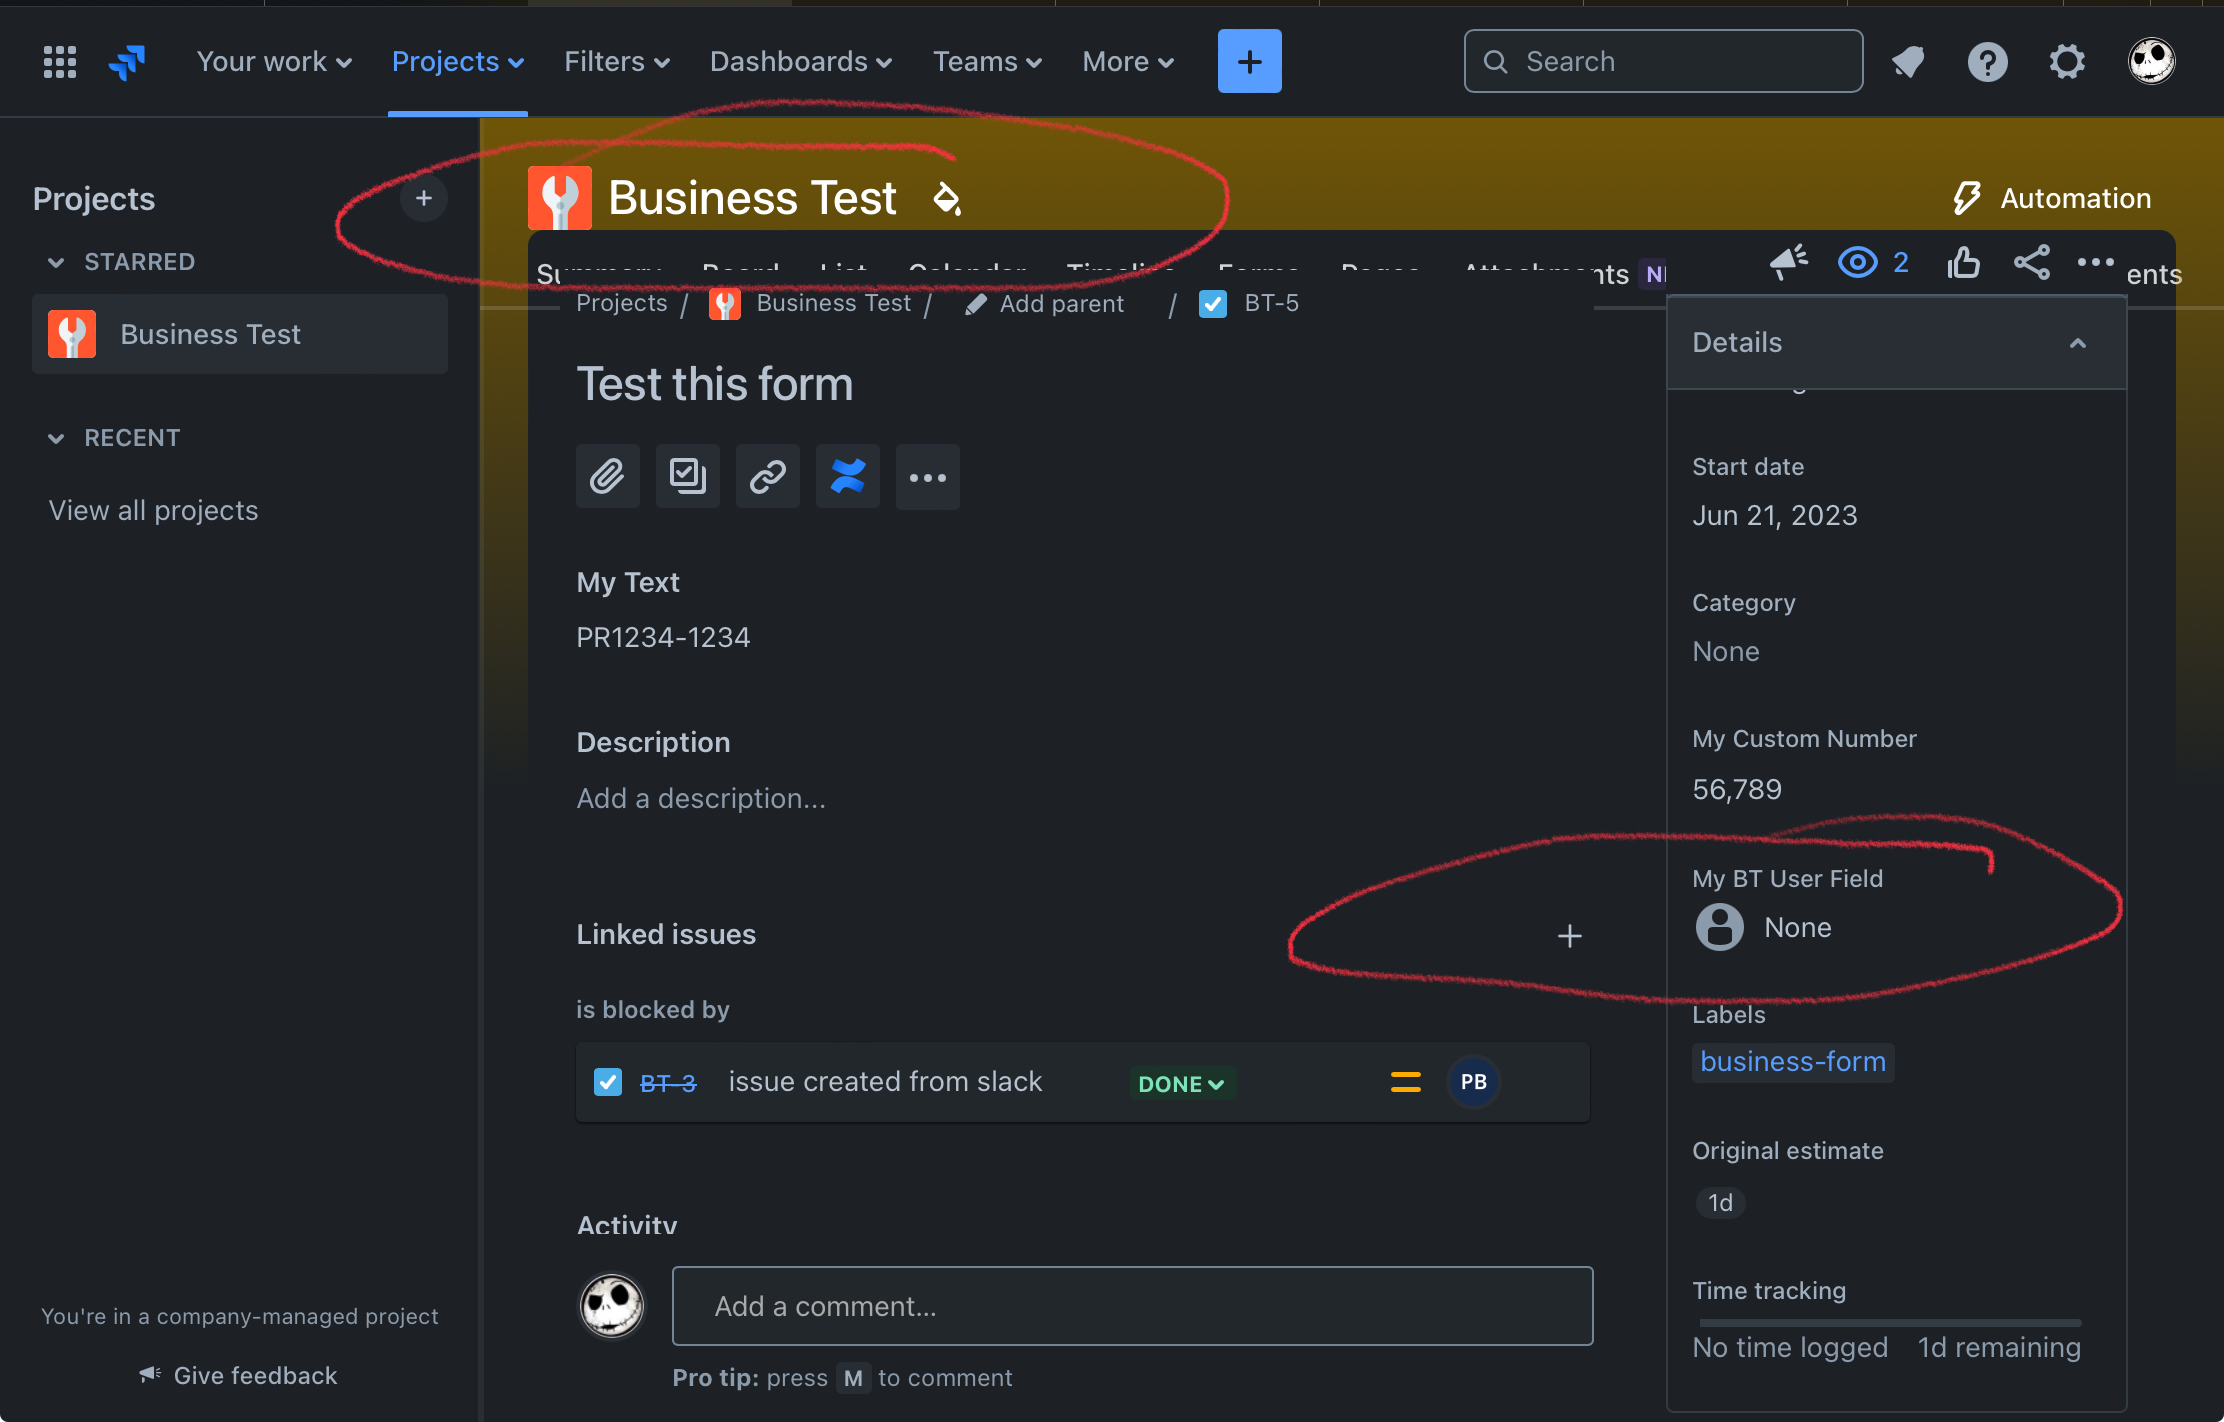This screenshot has height=1422, width=2224.
Task: Switch to the Forms tab
Action: (x=1259, y=272)
